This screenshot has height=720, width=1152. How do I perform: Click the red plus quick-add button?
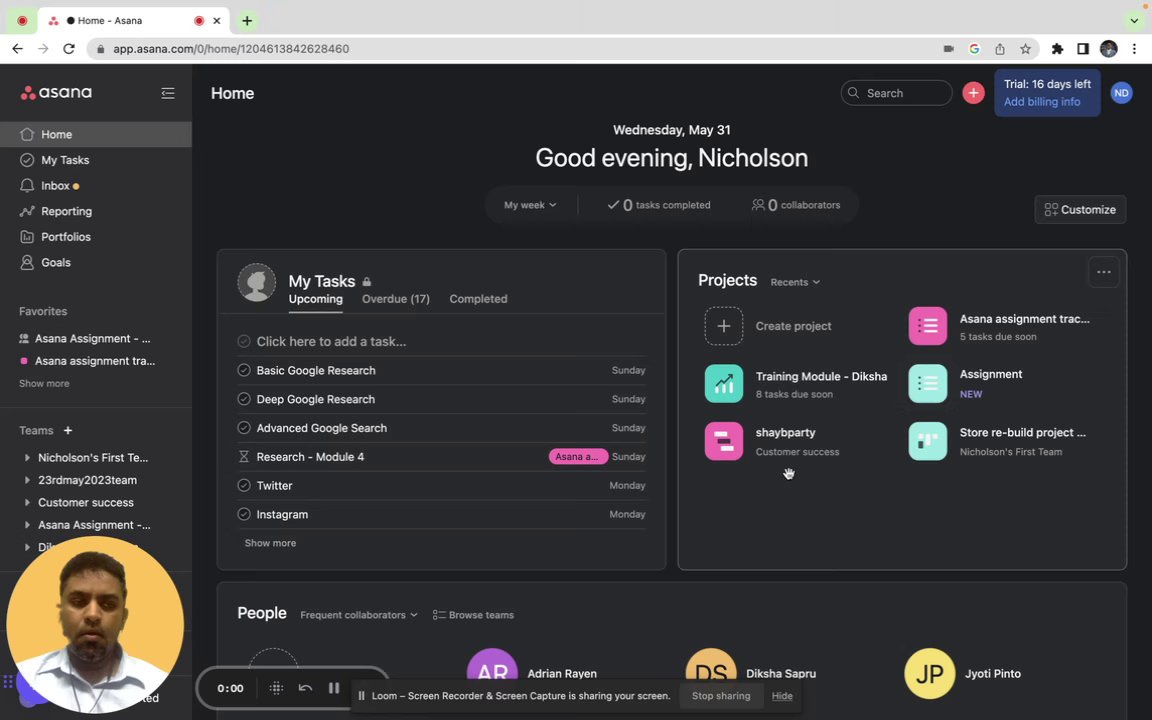[x=973, y=93]
